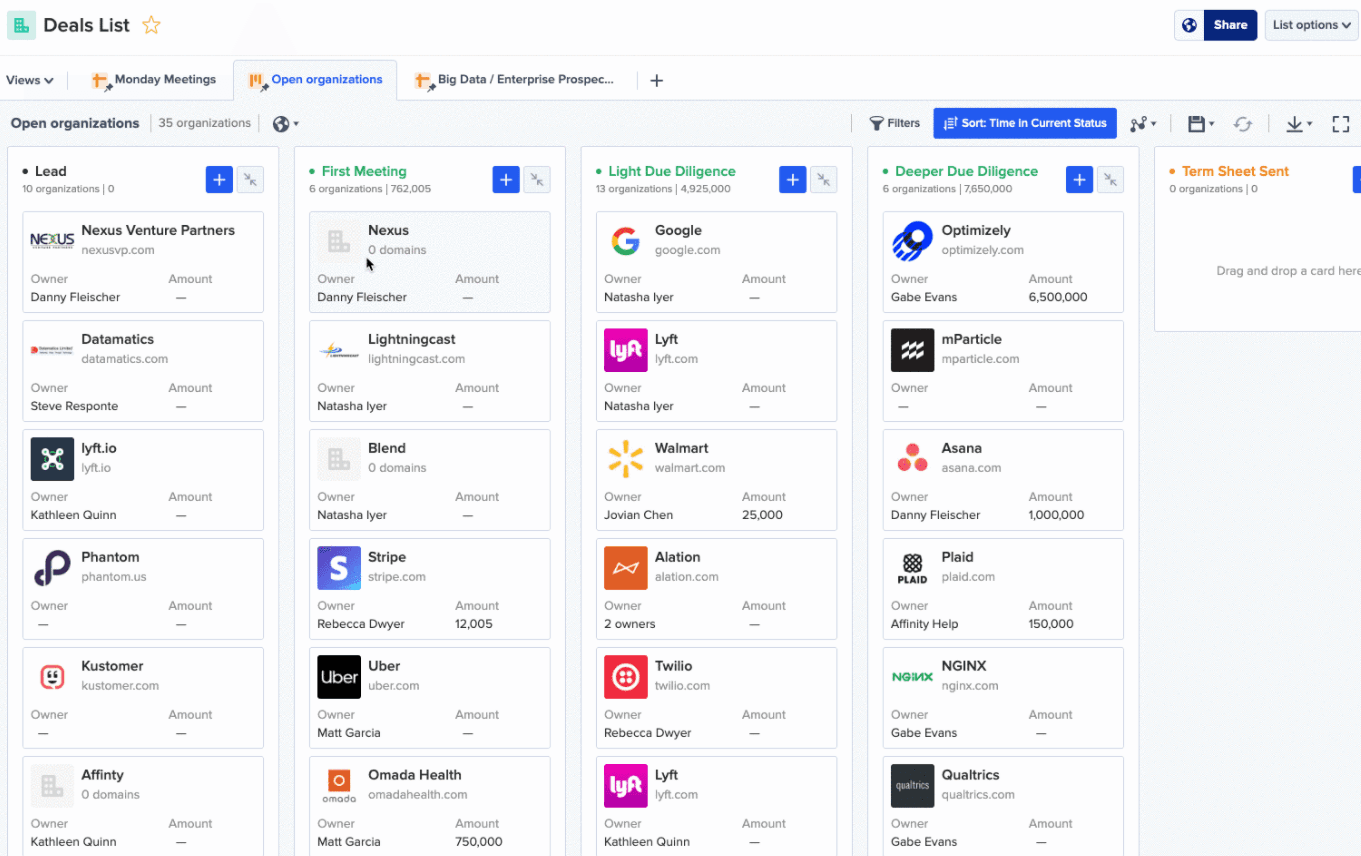The width and height of the screenshot is (1361, 856).
Task: Click Sort: Time in Current Status button
Action: tap(1025, 123)
